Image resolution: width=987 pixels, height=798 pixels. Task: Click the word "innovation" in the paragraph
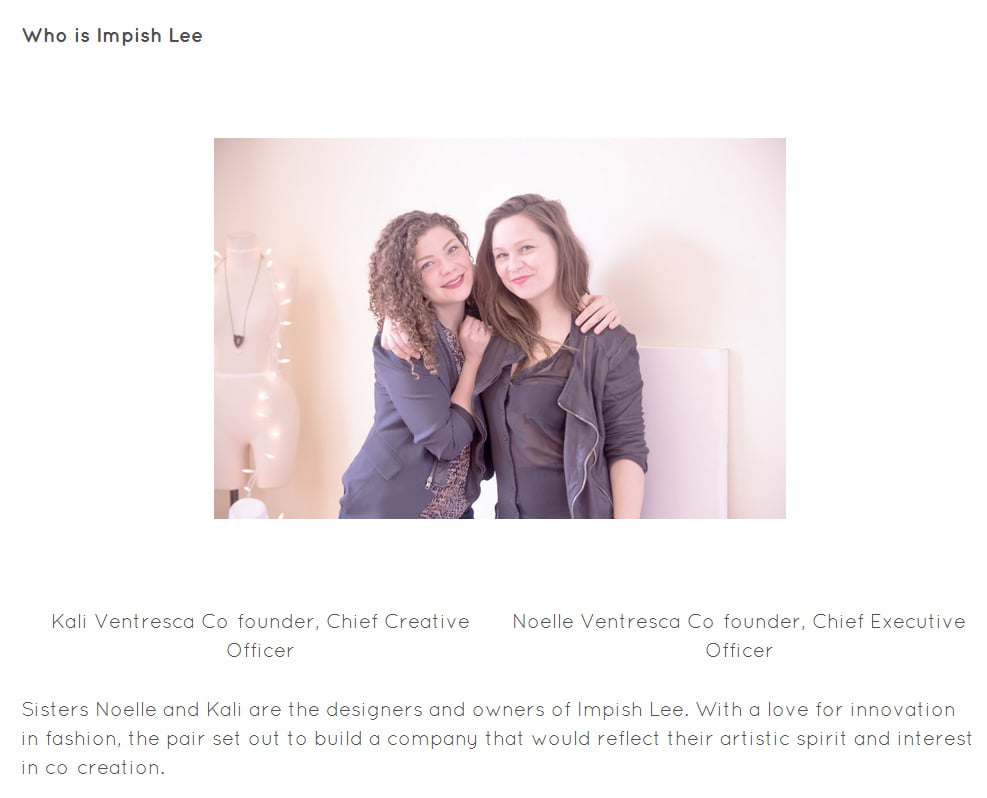tap(903, 710)
